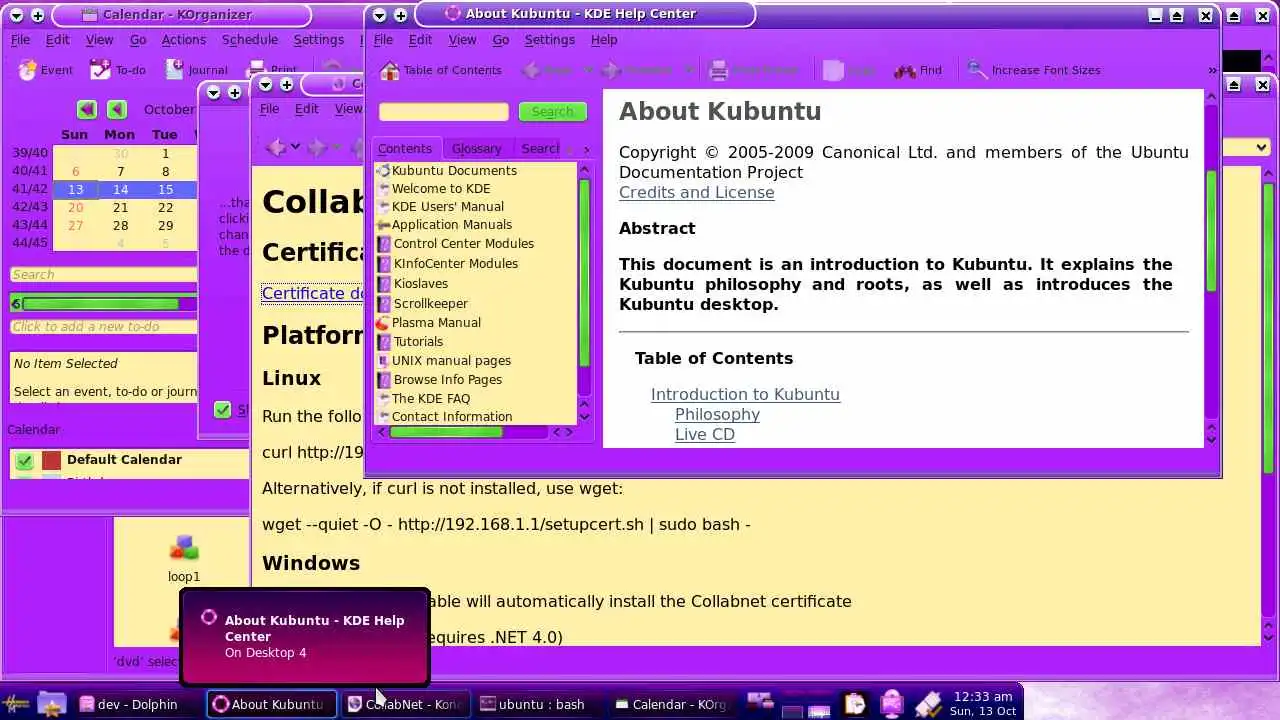The image size is (1280, 720).
Task: Click the New To-do icon in KOrganizer
Action: (x=100, y=70)
